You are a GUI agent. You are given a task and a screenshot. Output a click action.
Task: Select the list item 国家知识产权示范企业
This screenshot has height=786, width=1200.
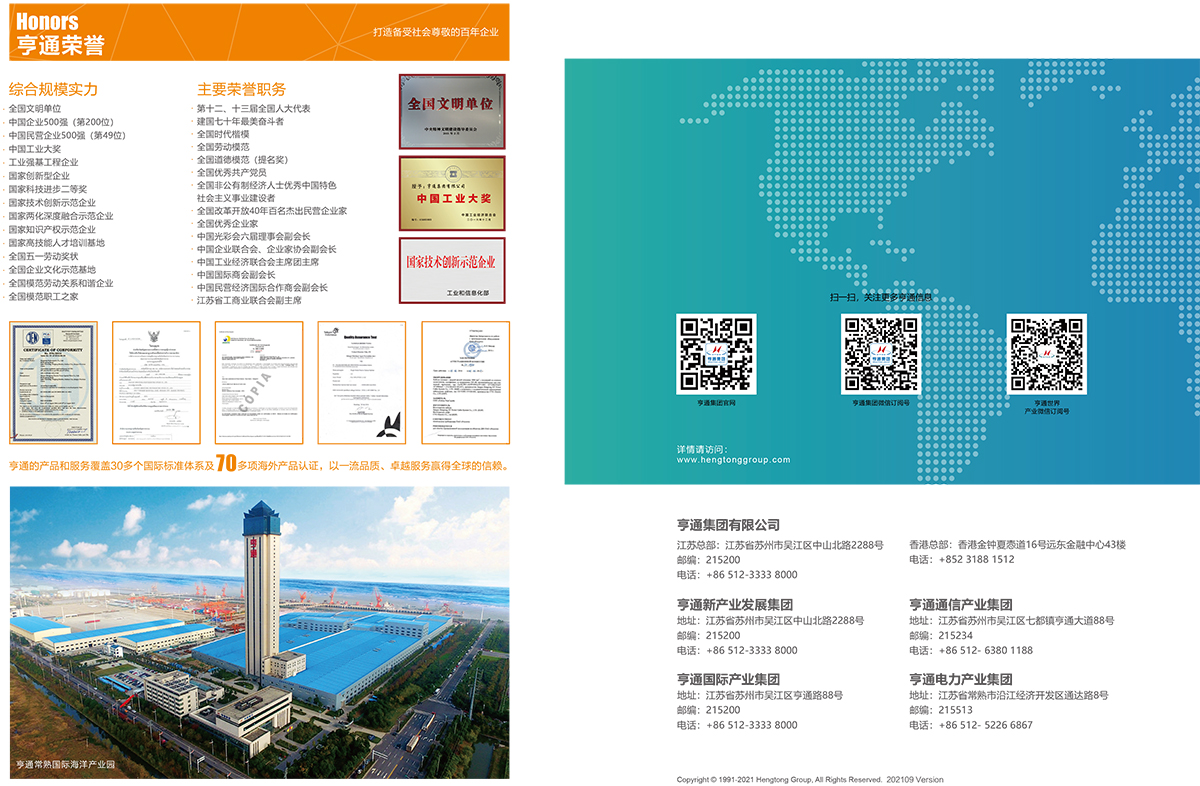pos(52,230)
